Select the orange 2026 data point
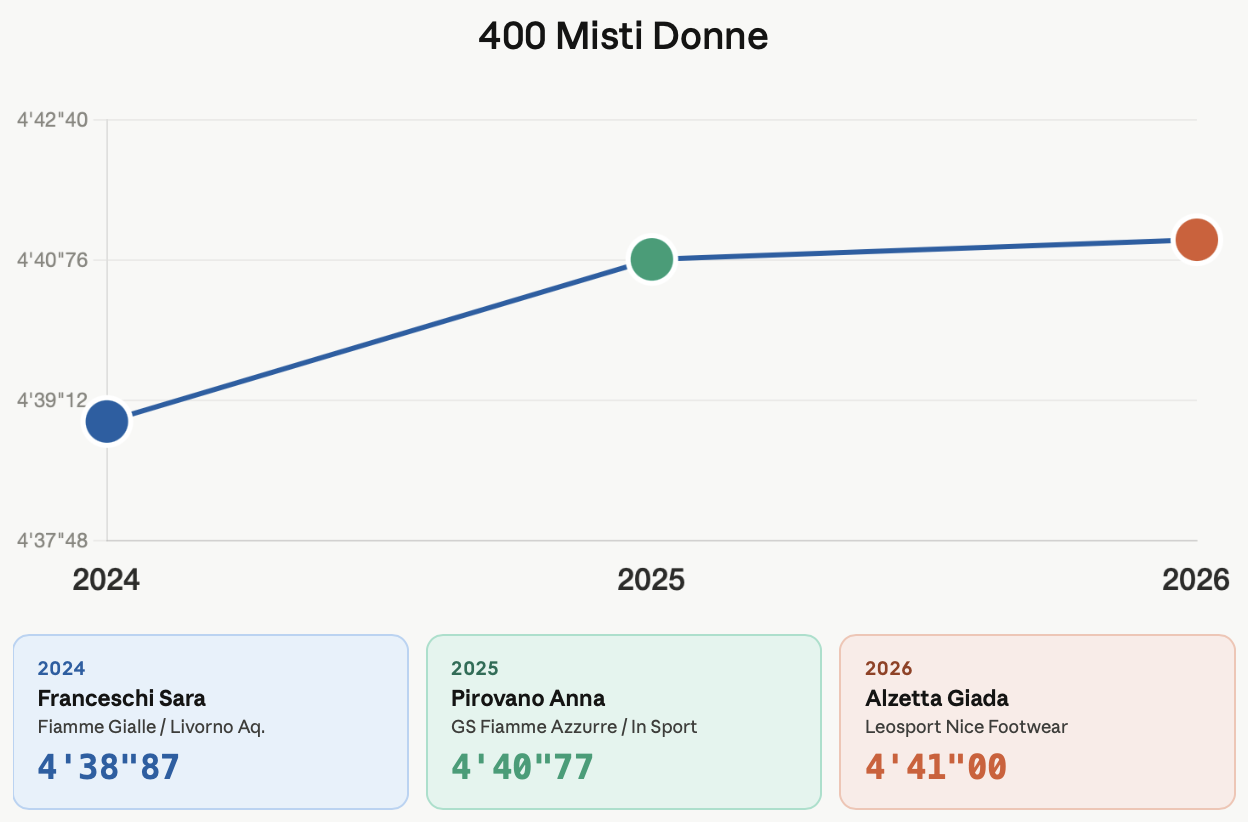1248x822 pixels. (1196, 240)
